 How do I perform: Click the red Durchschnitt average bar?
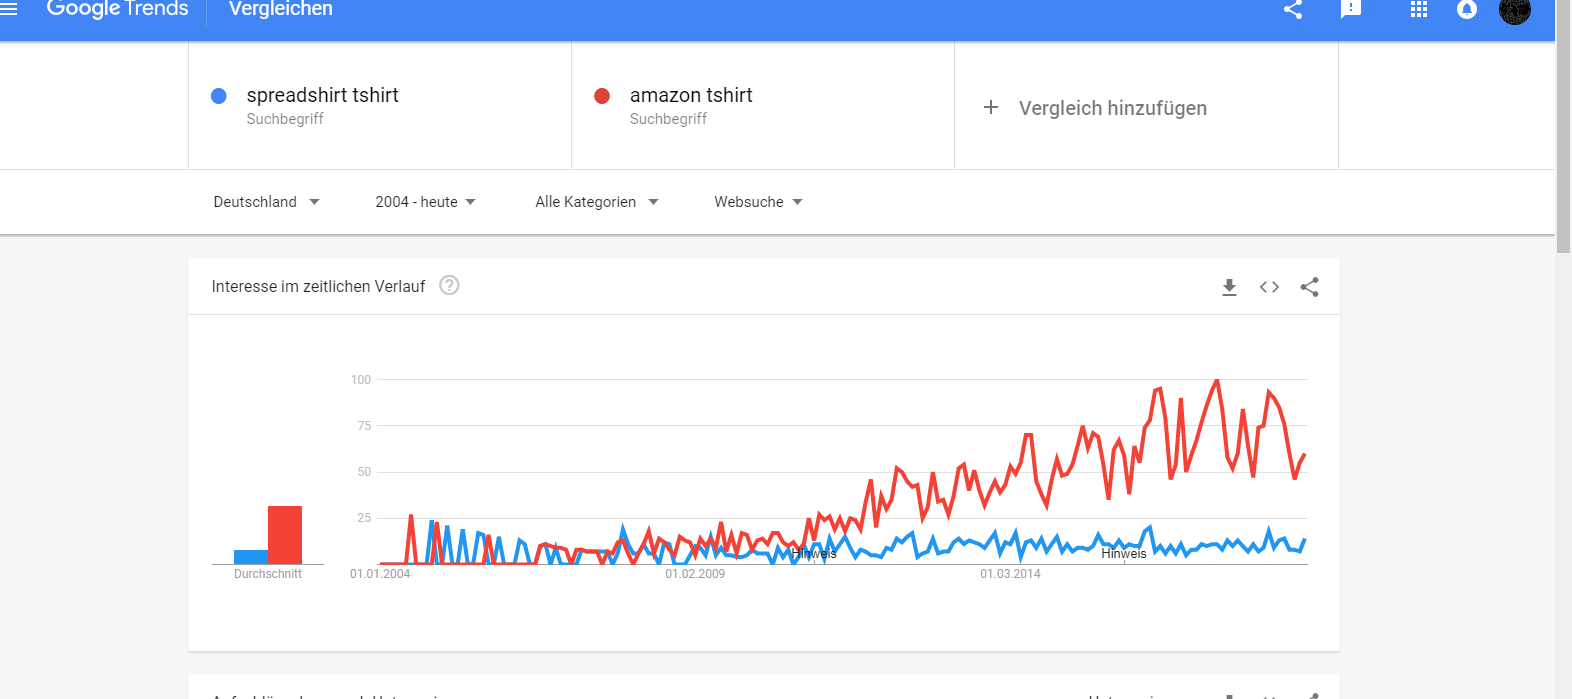coord(285,535)
